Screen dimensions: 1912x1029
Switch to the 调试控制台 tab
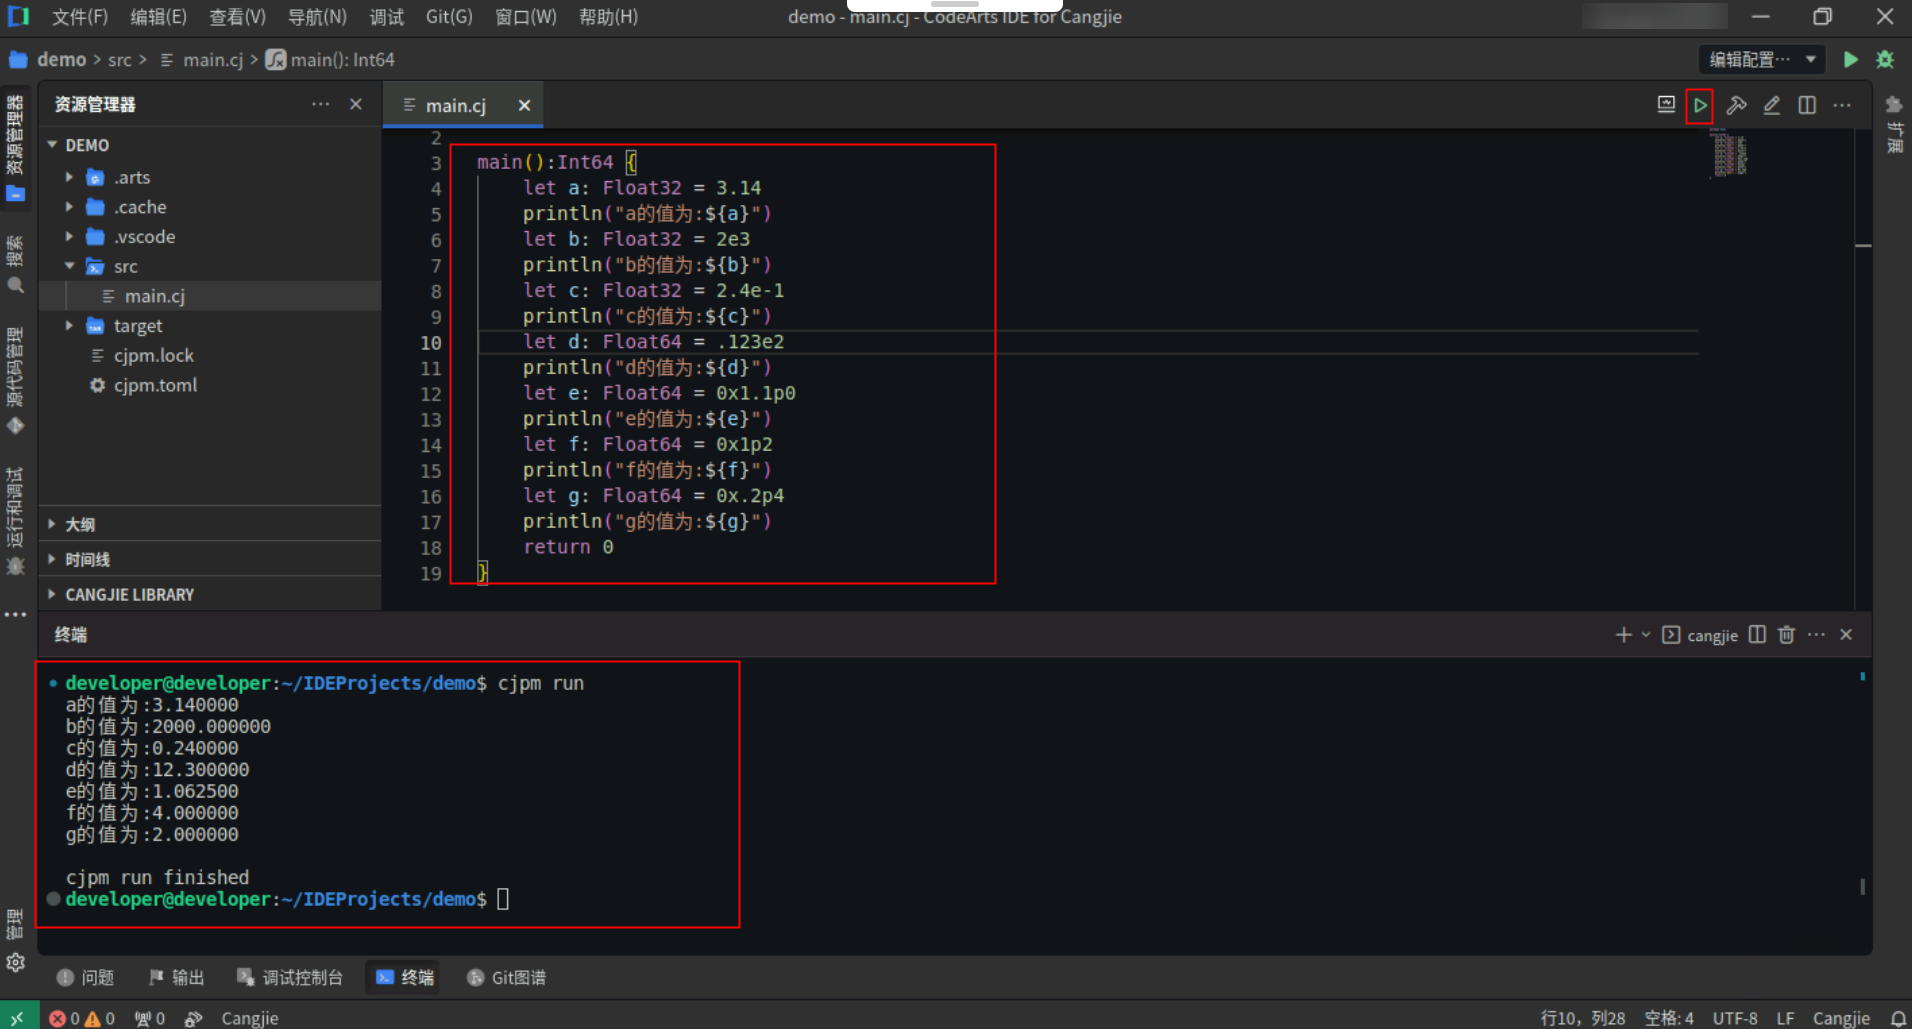click(290, 977)
